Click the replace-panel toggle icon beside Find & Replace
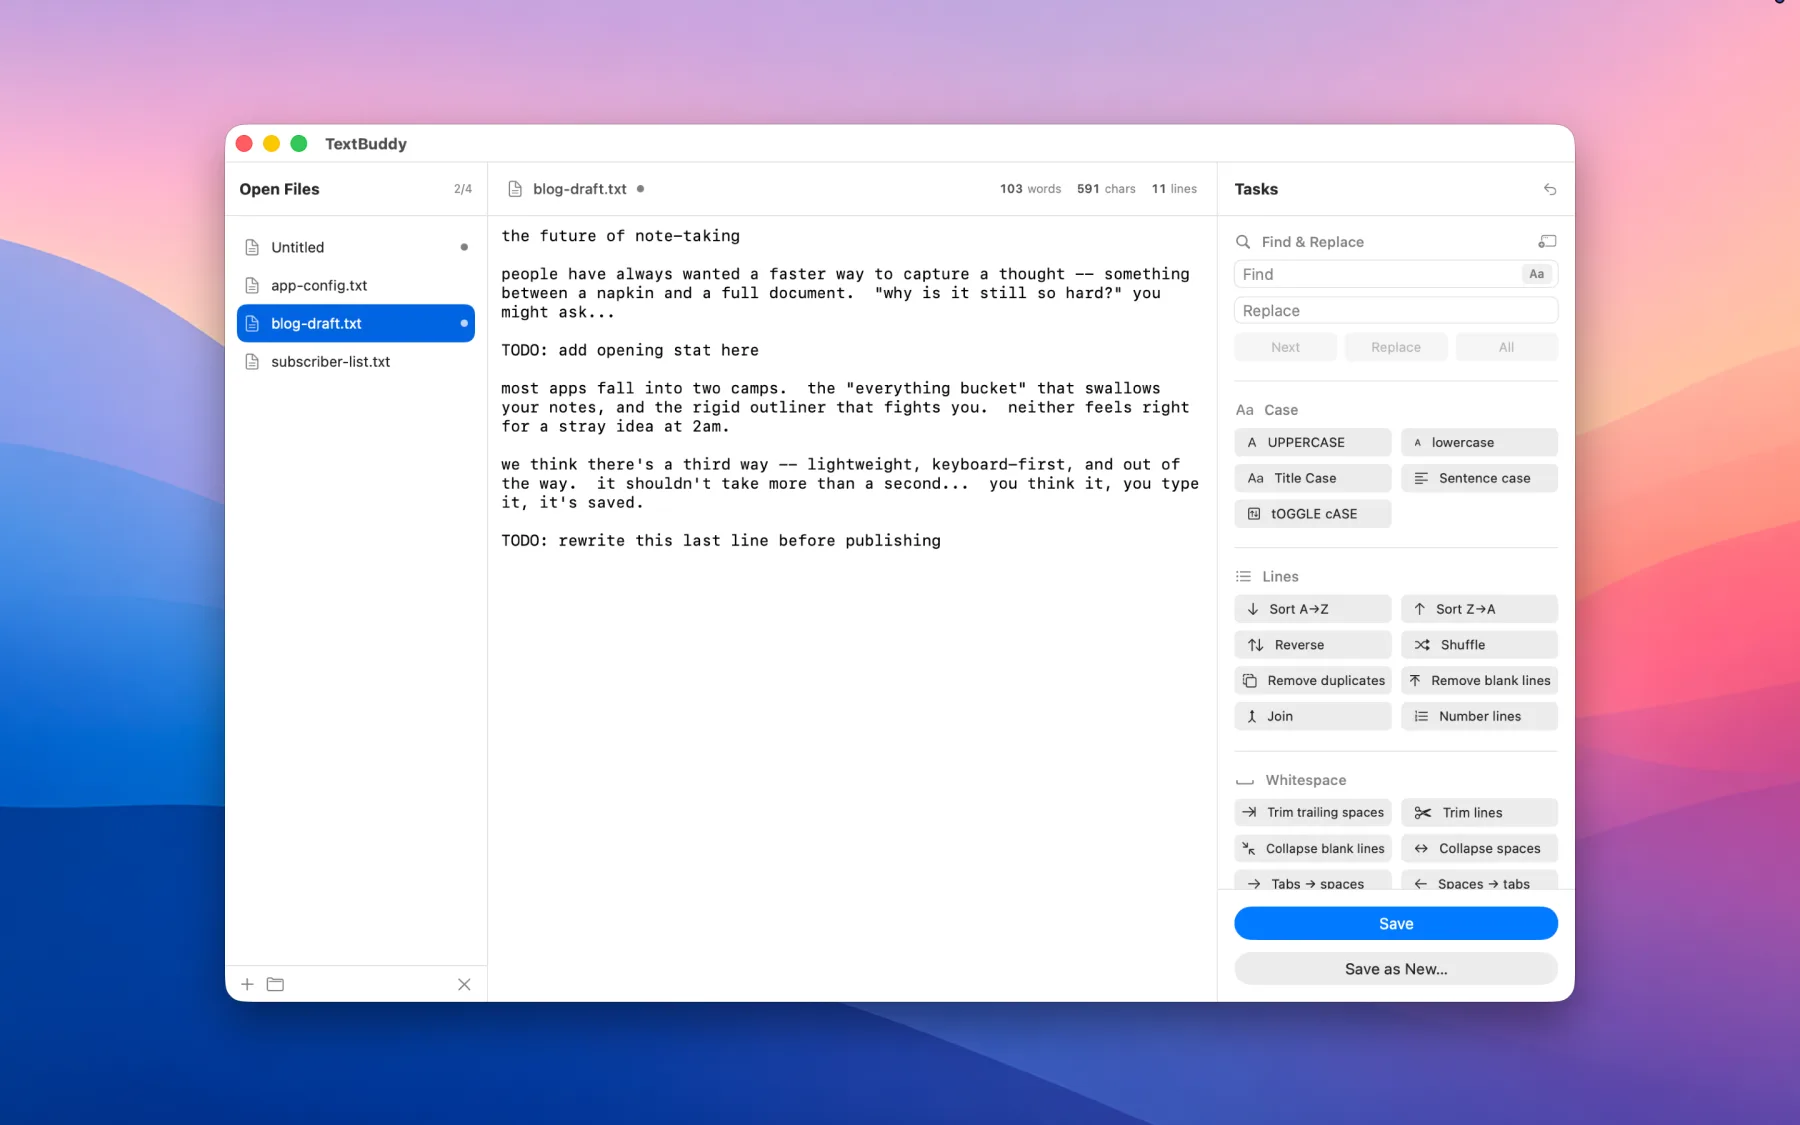This screenshot has width=1800, height=1125. coord(1547,242)
